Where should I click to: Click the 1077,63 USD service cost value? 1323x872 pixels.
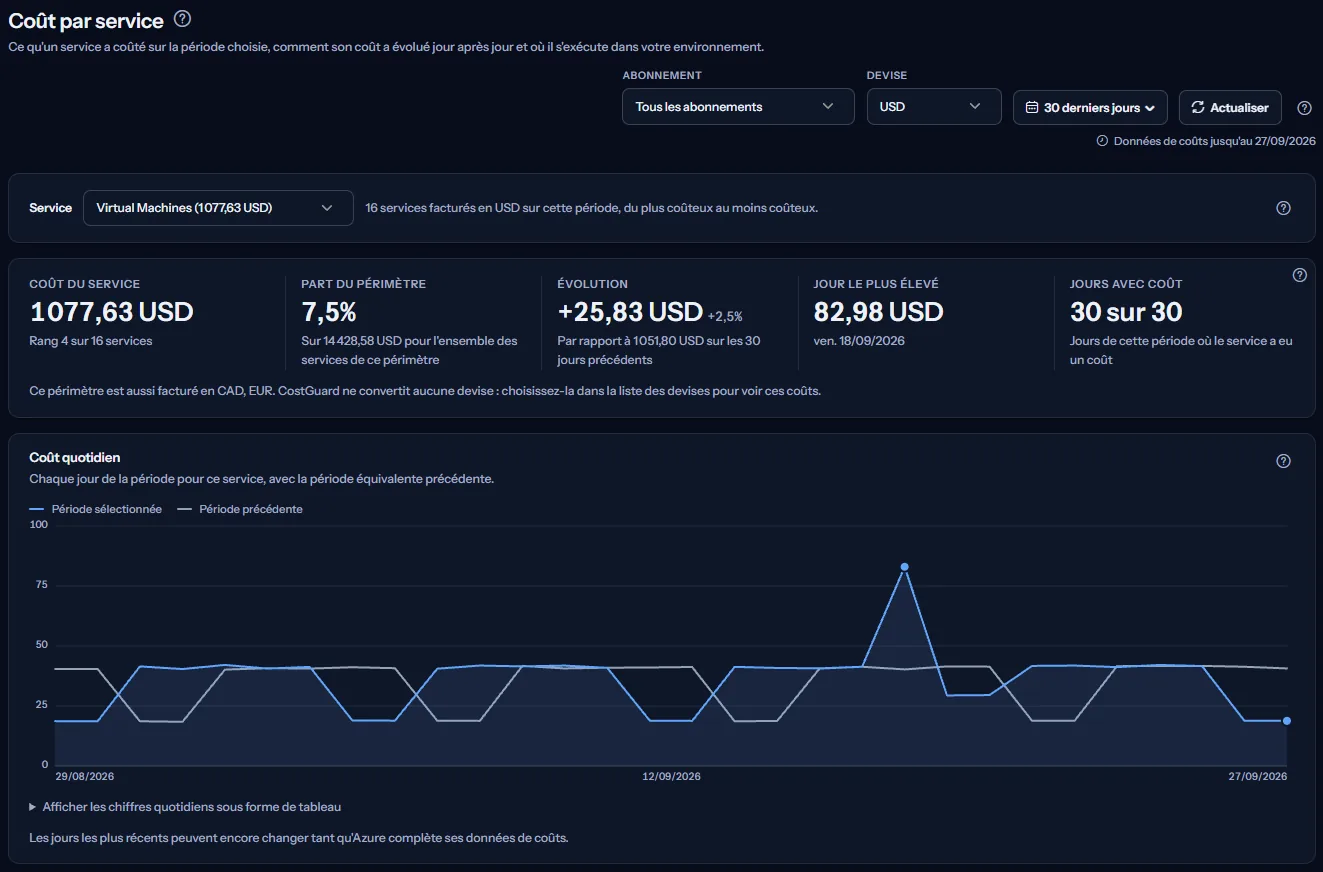coord(111,312)
